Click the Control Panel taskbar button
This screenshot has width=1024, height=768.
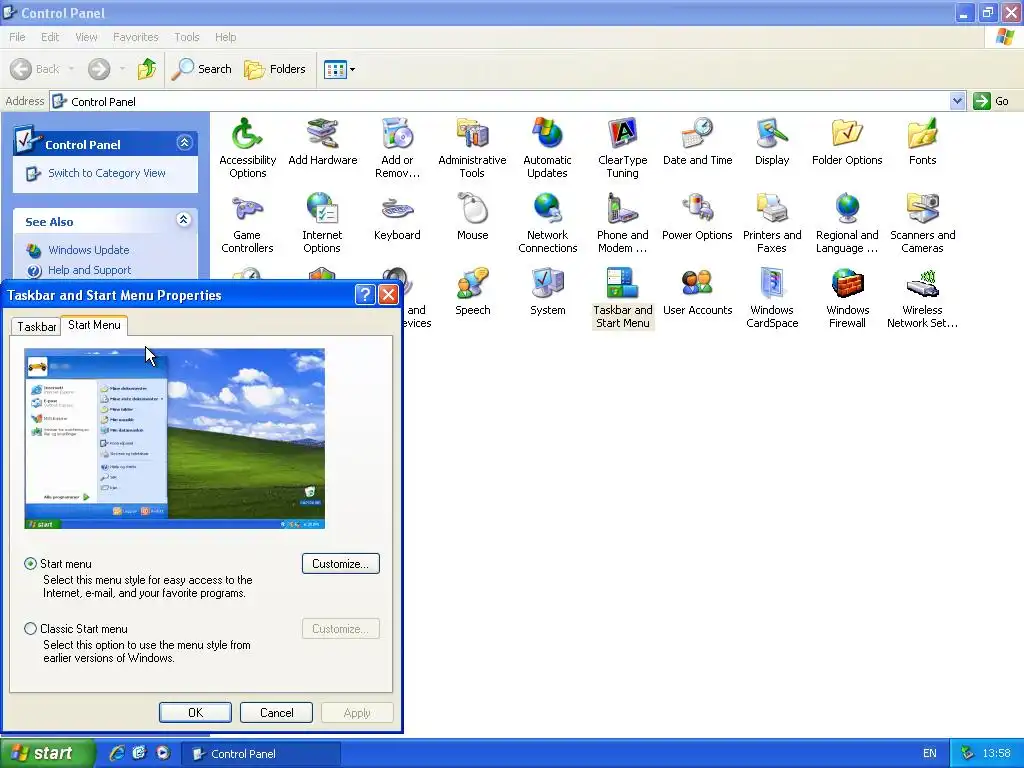point(261,754)
